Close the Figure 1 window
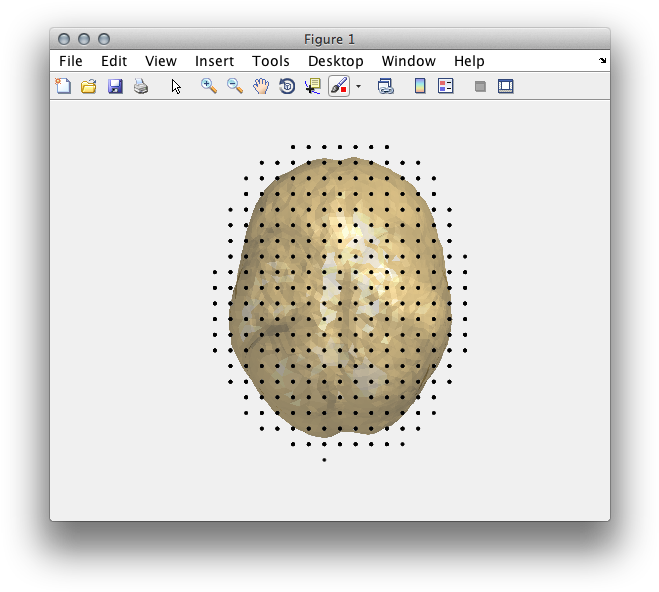Viewport: 659px width, 592px height. (64, 39)
